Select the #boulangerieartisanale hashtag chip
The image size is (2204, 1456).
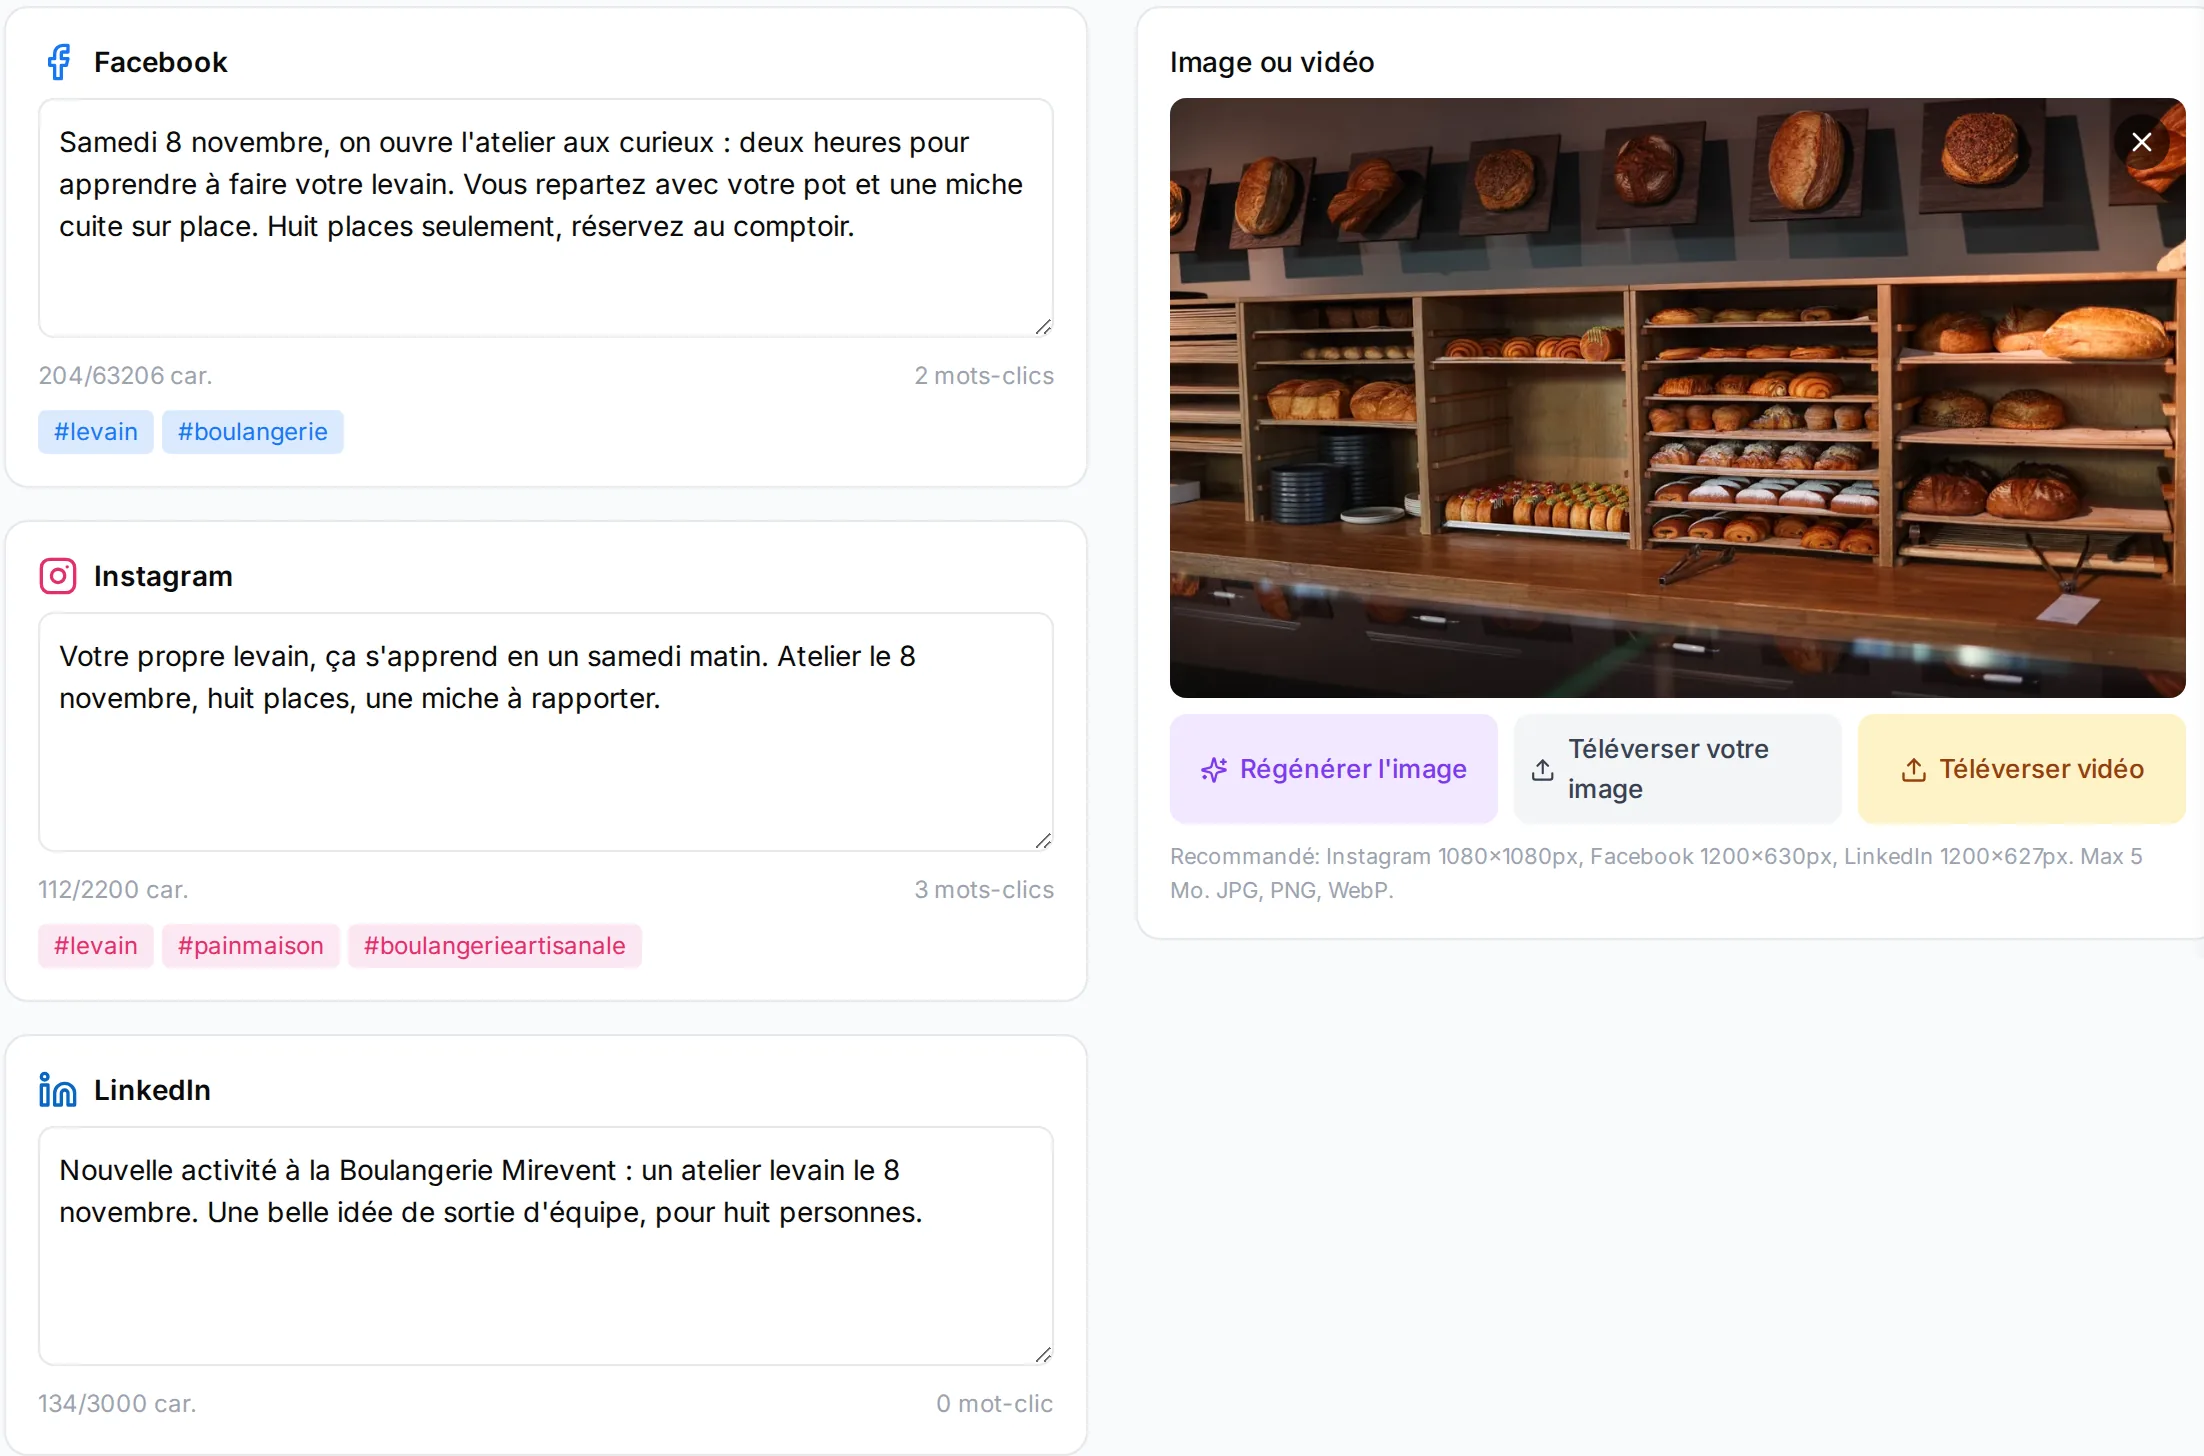coord(495,946)
